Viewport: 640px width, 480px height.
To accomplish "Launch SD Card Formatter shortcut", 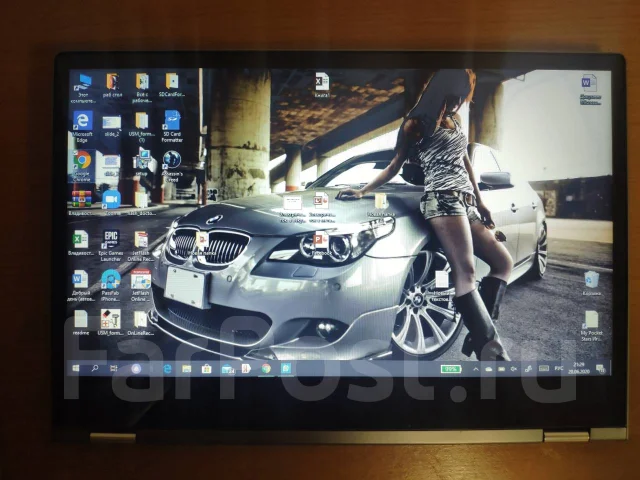I will (x=172, y=127).
